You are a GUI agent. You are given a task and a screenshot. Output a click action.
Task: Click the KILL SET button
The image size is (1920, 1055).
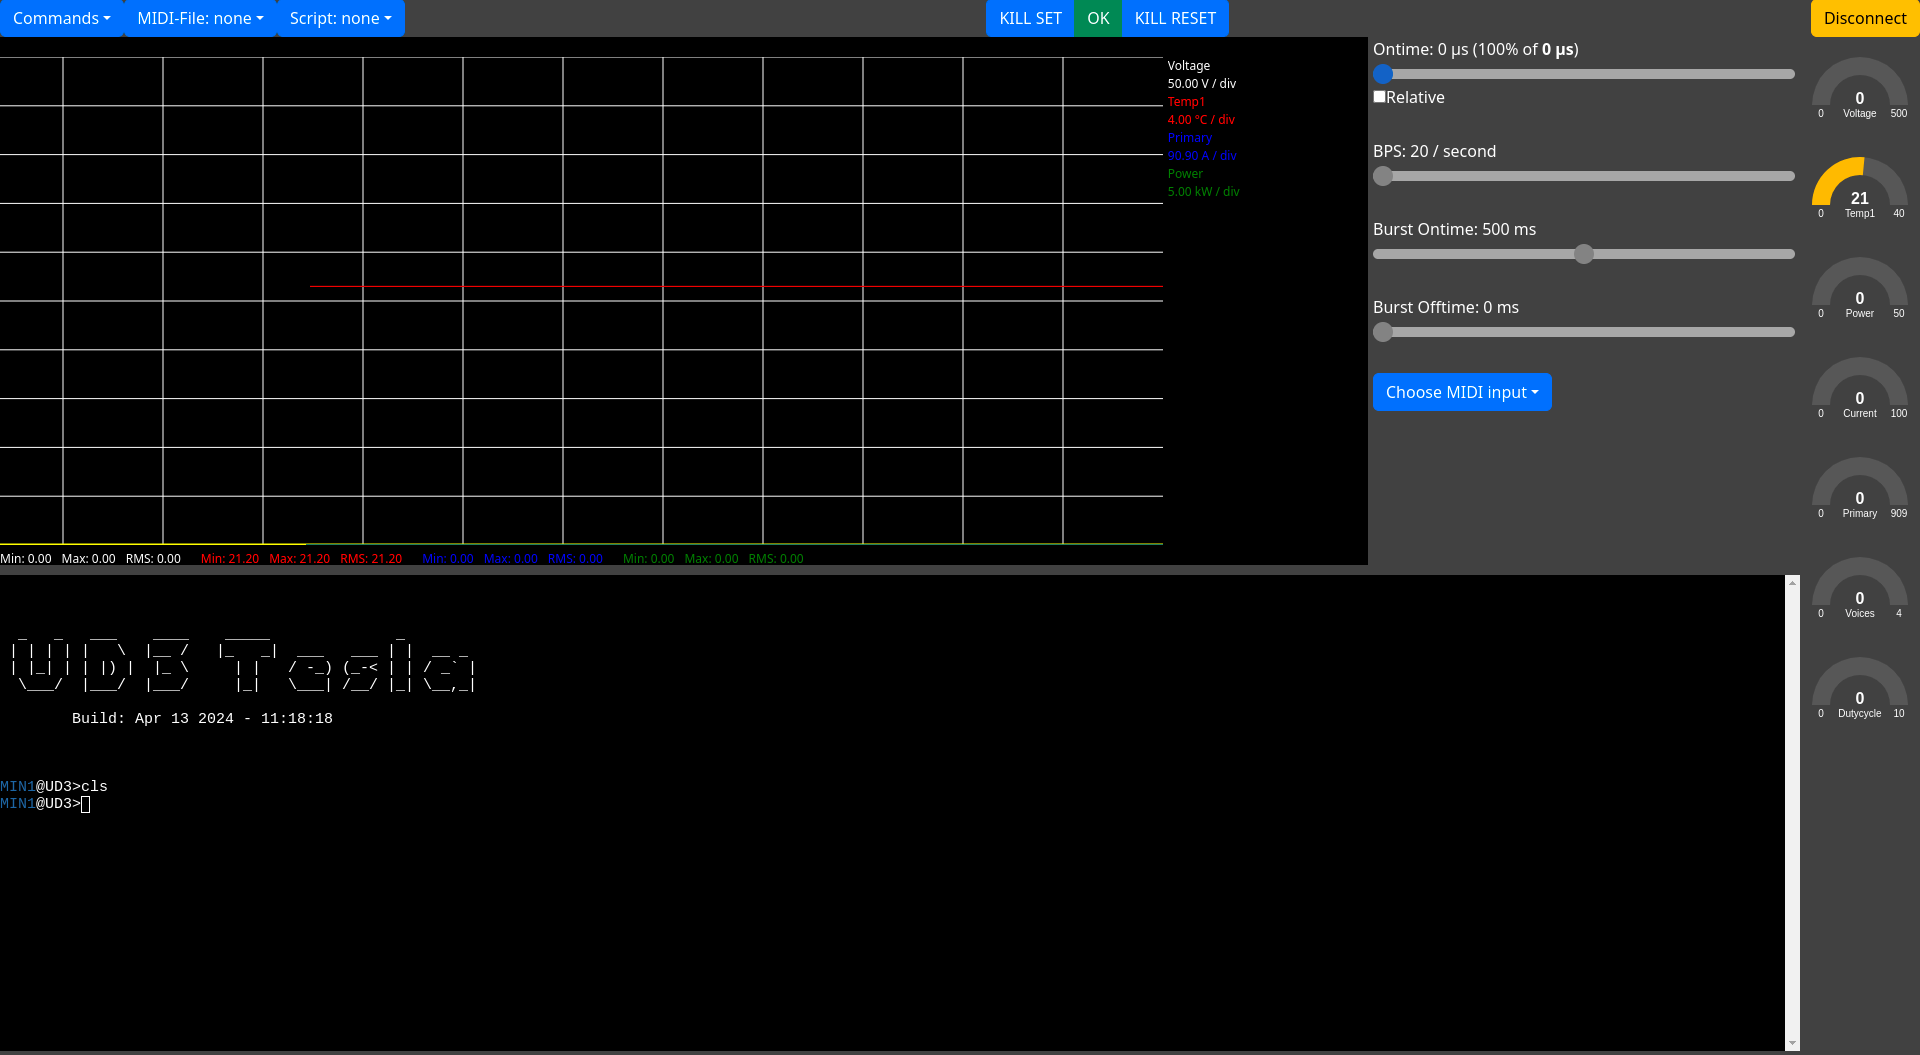point(1030,18)
